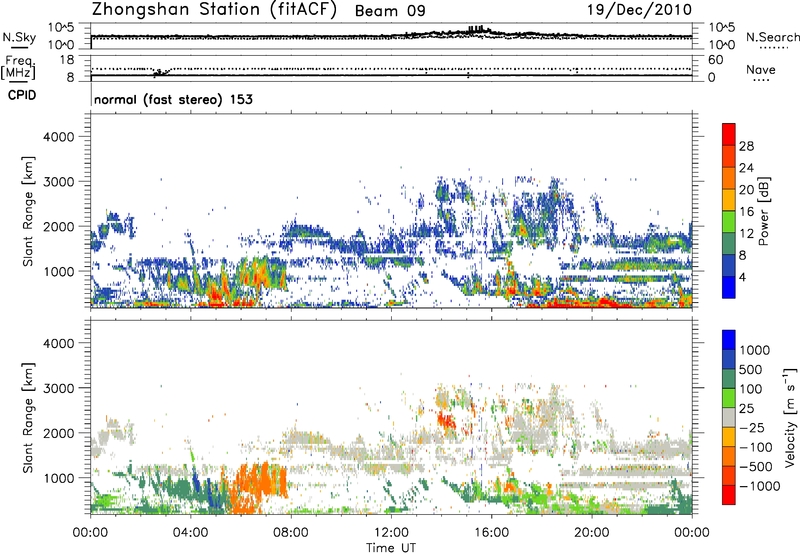Click the 'N.Search' legend label

772,37
